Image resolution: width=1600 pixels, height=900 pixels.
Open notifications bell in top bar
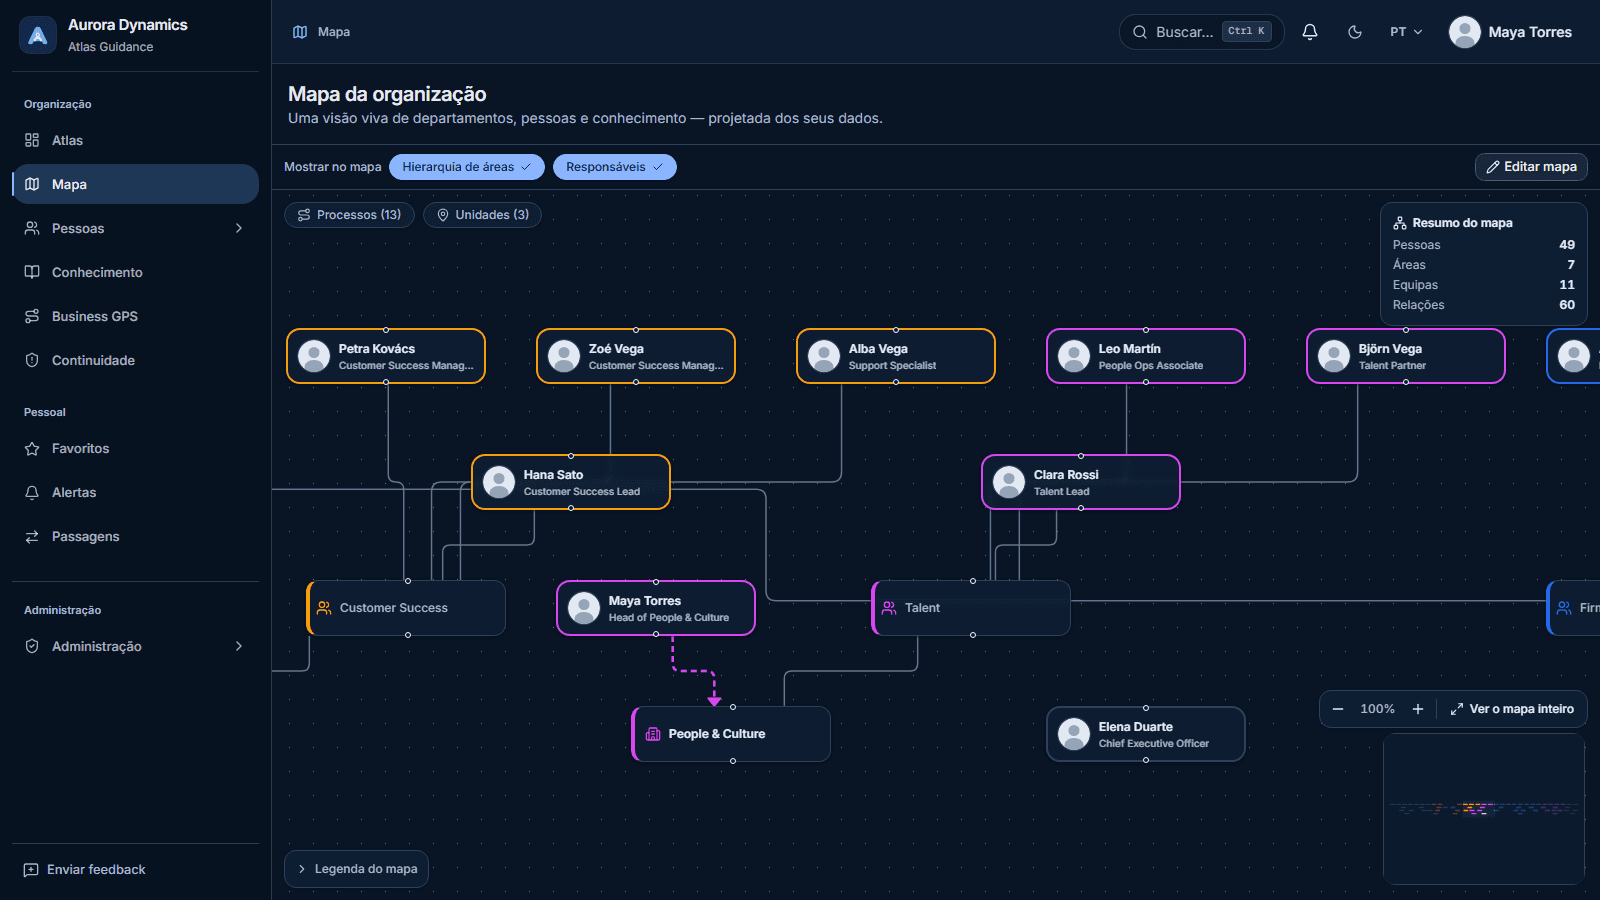[x=1310, y=32]
